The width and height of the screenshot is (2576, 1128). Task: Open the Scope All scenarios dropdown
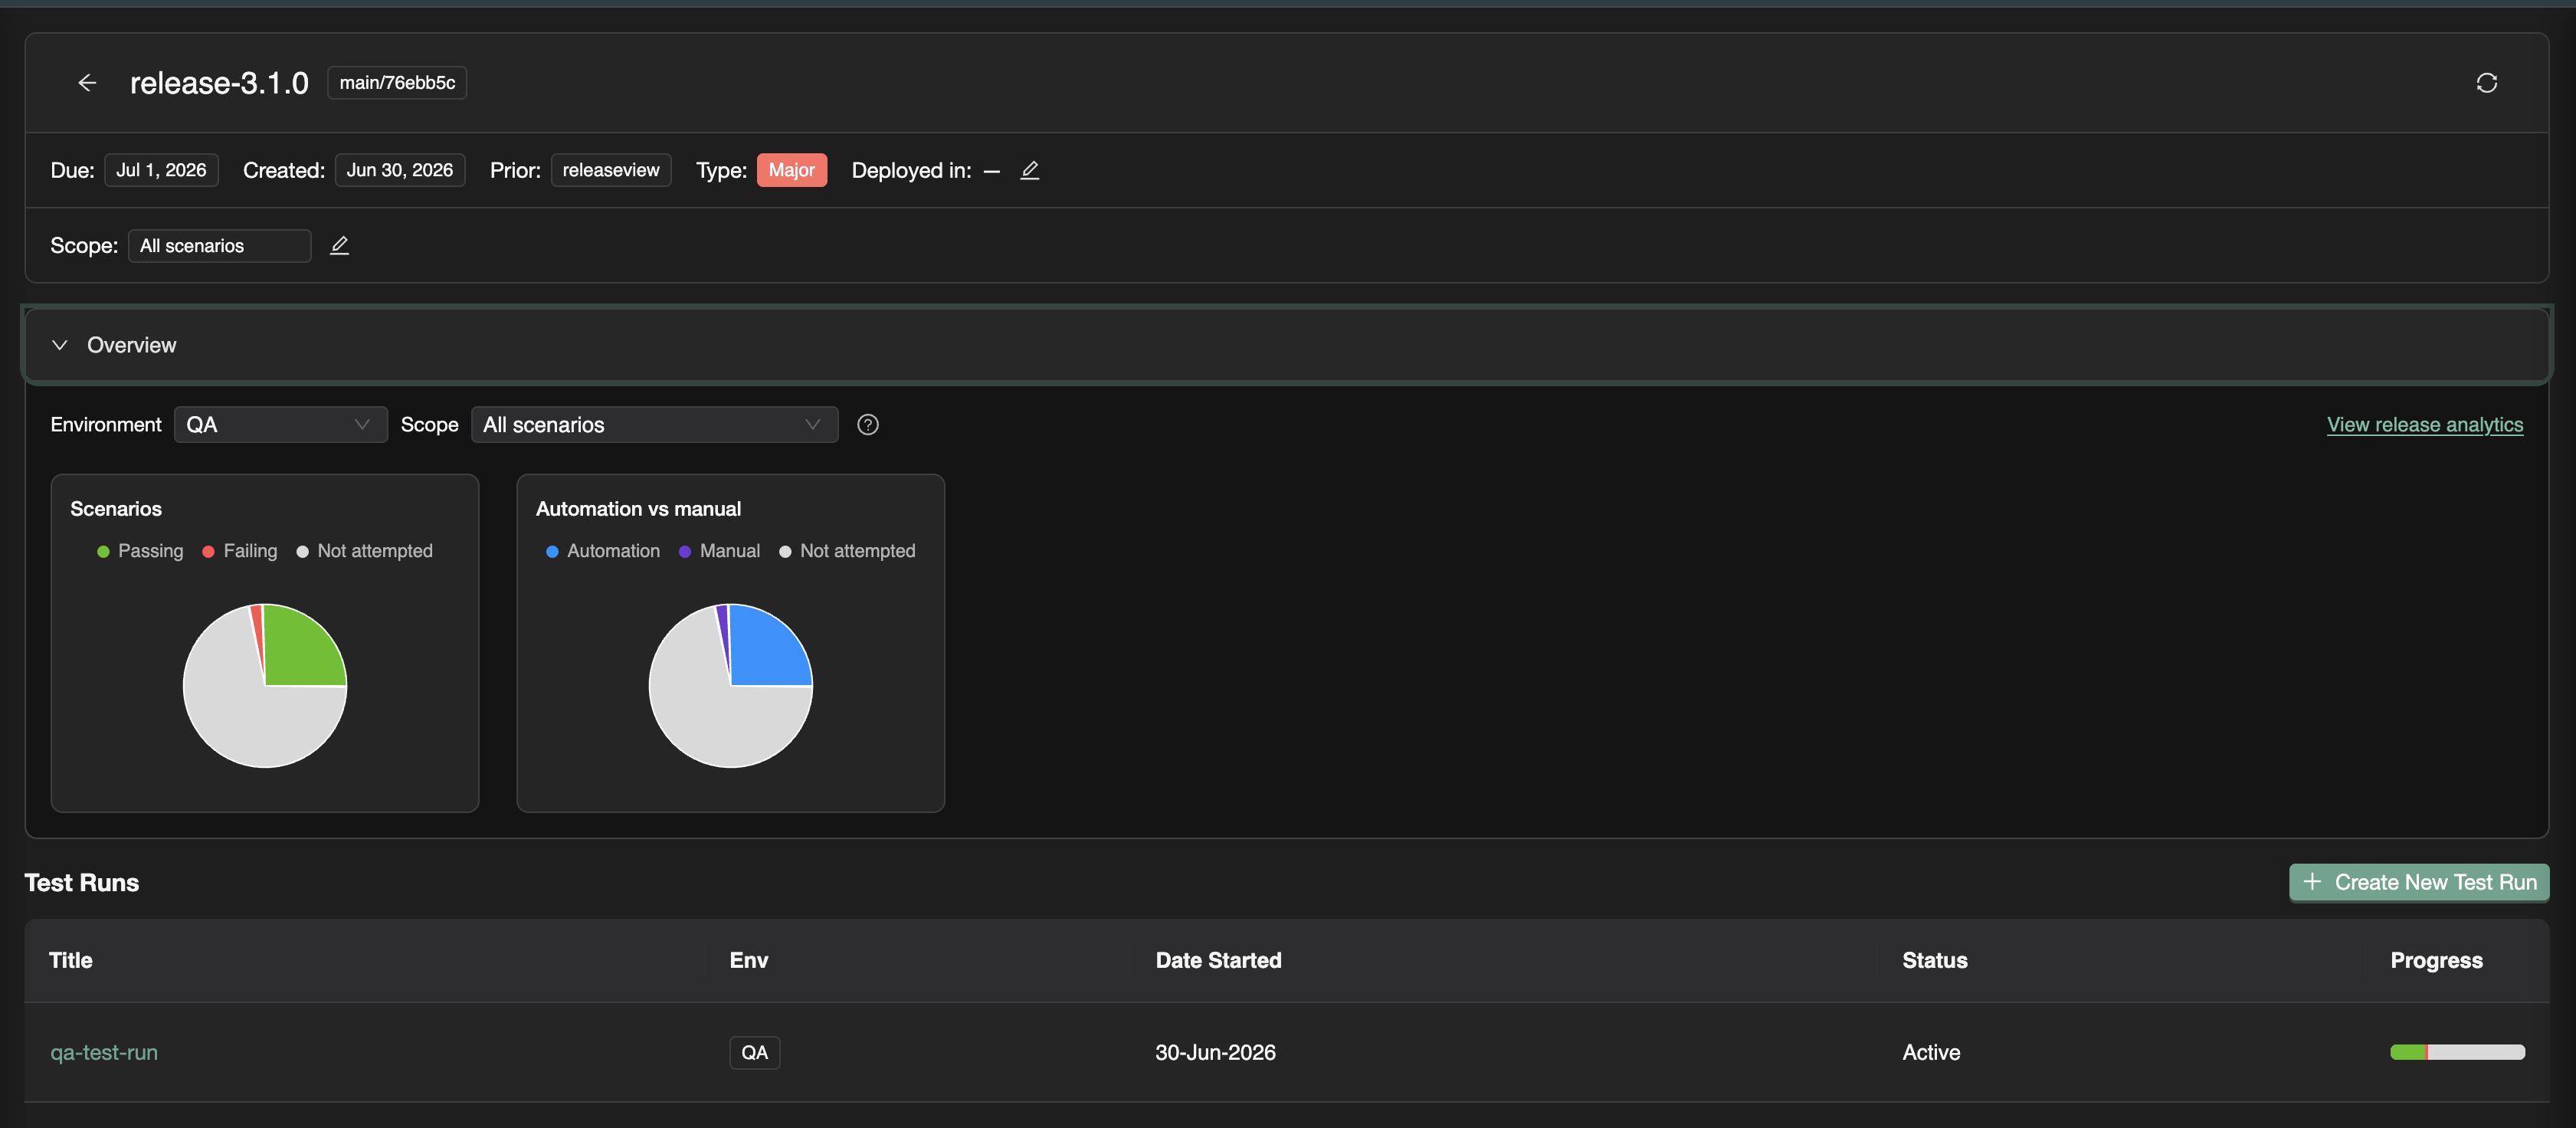point(654,425)
